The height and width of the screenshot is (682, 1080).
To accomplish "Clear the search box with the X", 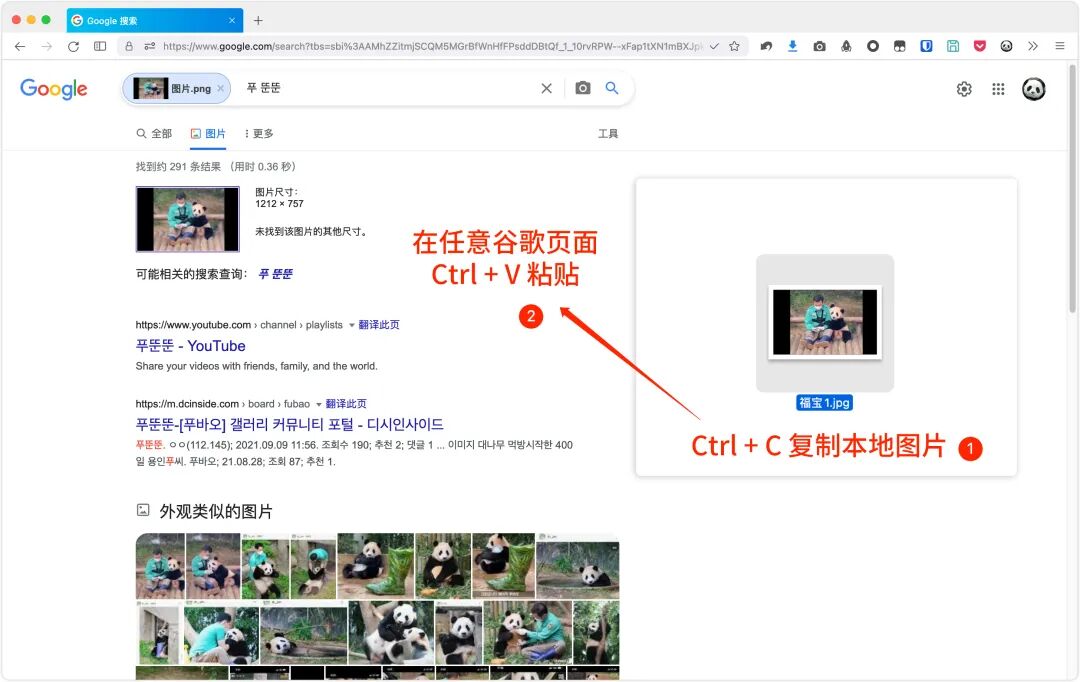I will (x=546, y=88).
